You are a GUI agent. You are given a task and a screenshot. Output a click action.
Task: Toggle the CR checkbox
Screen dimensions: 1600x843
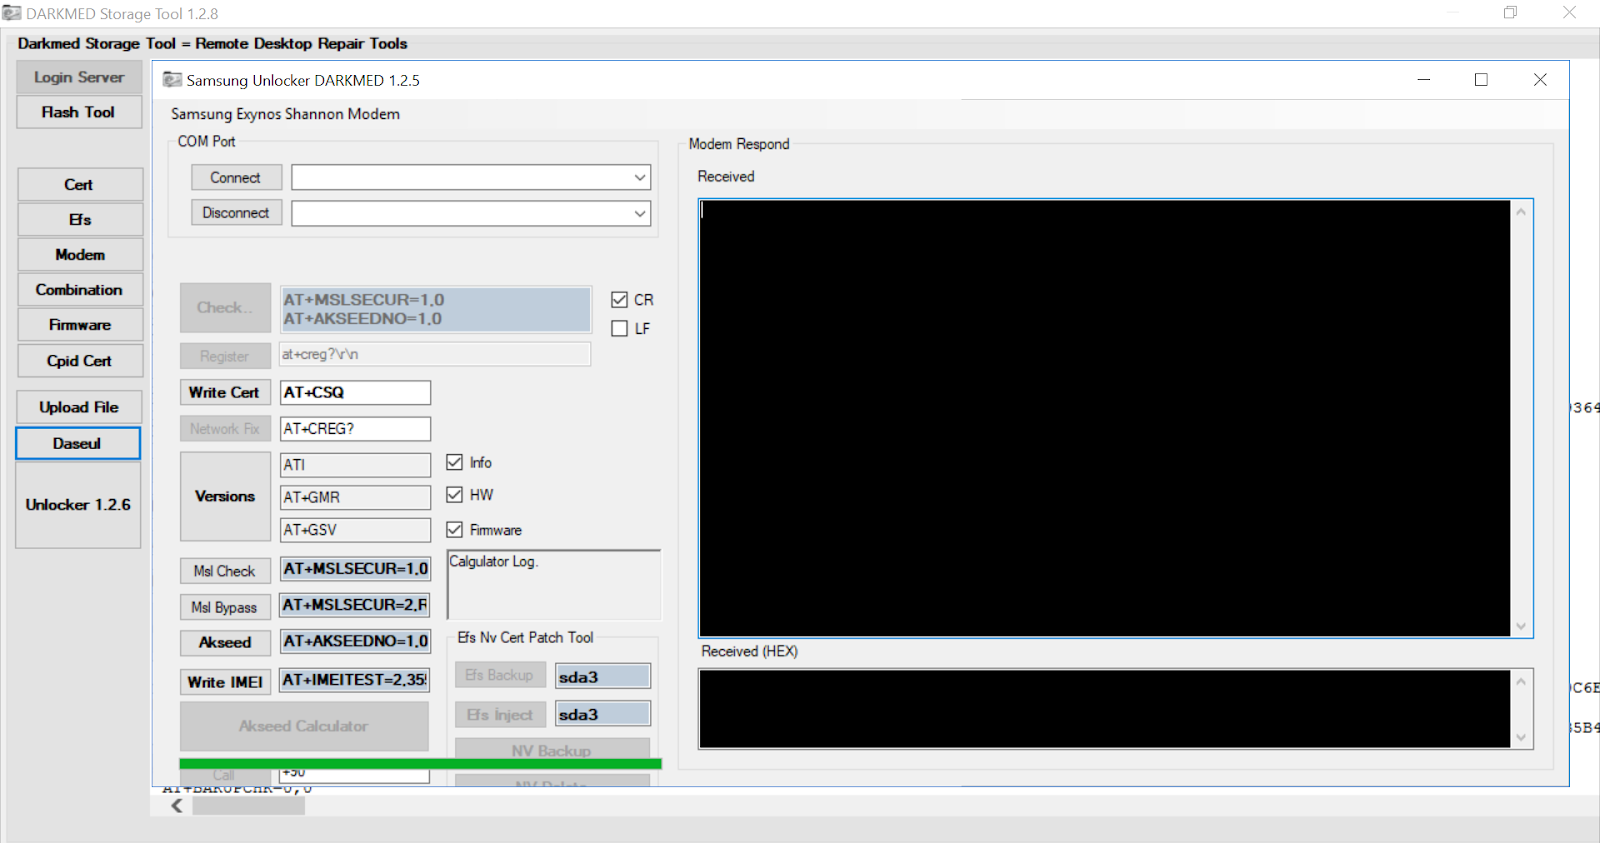pyautogui.click(x=620, y=300)
